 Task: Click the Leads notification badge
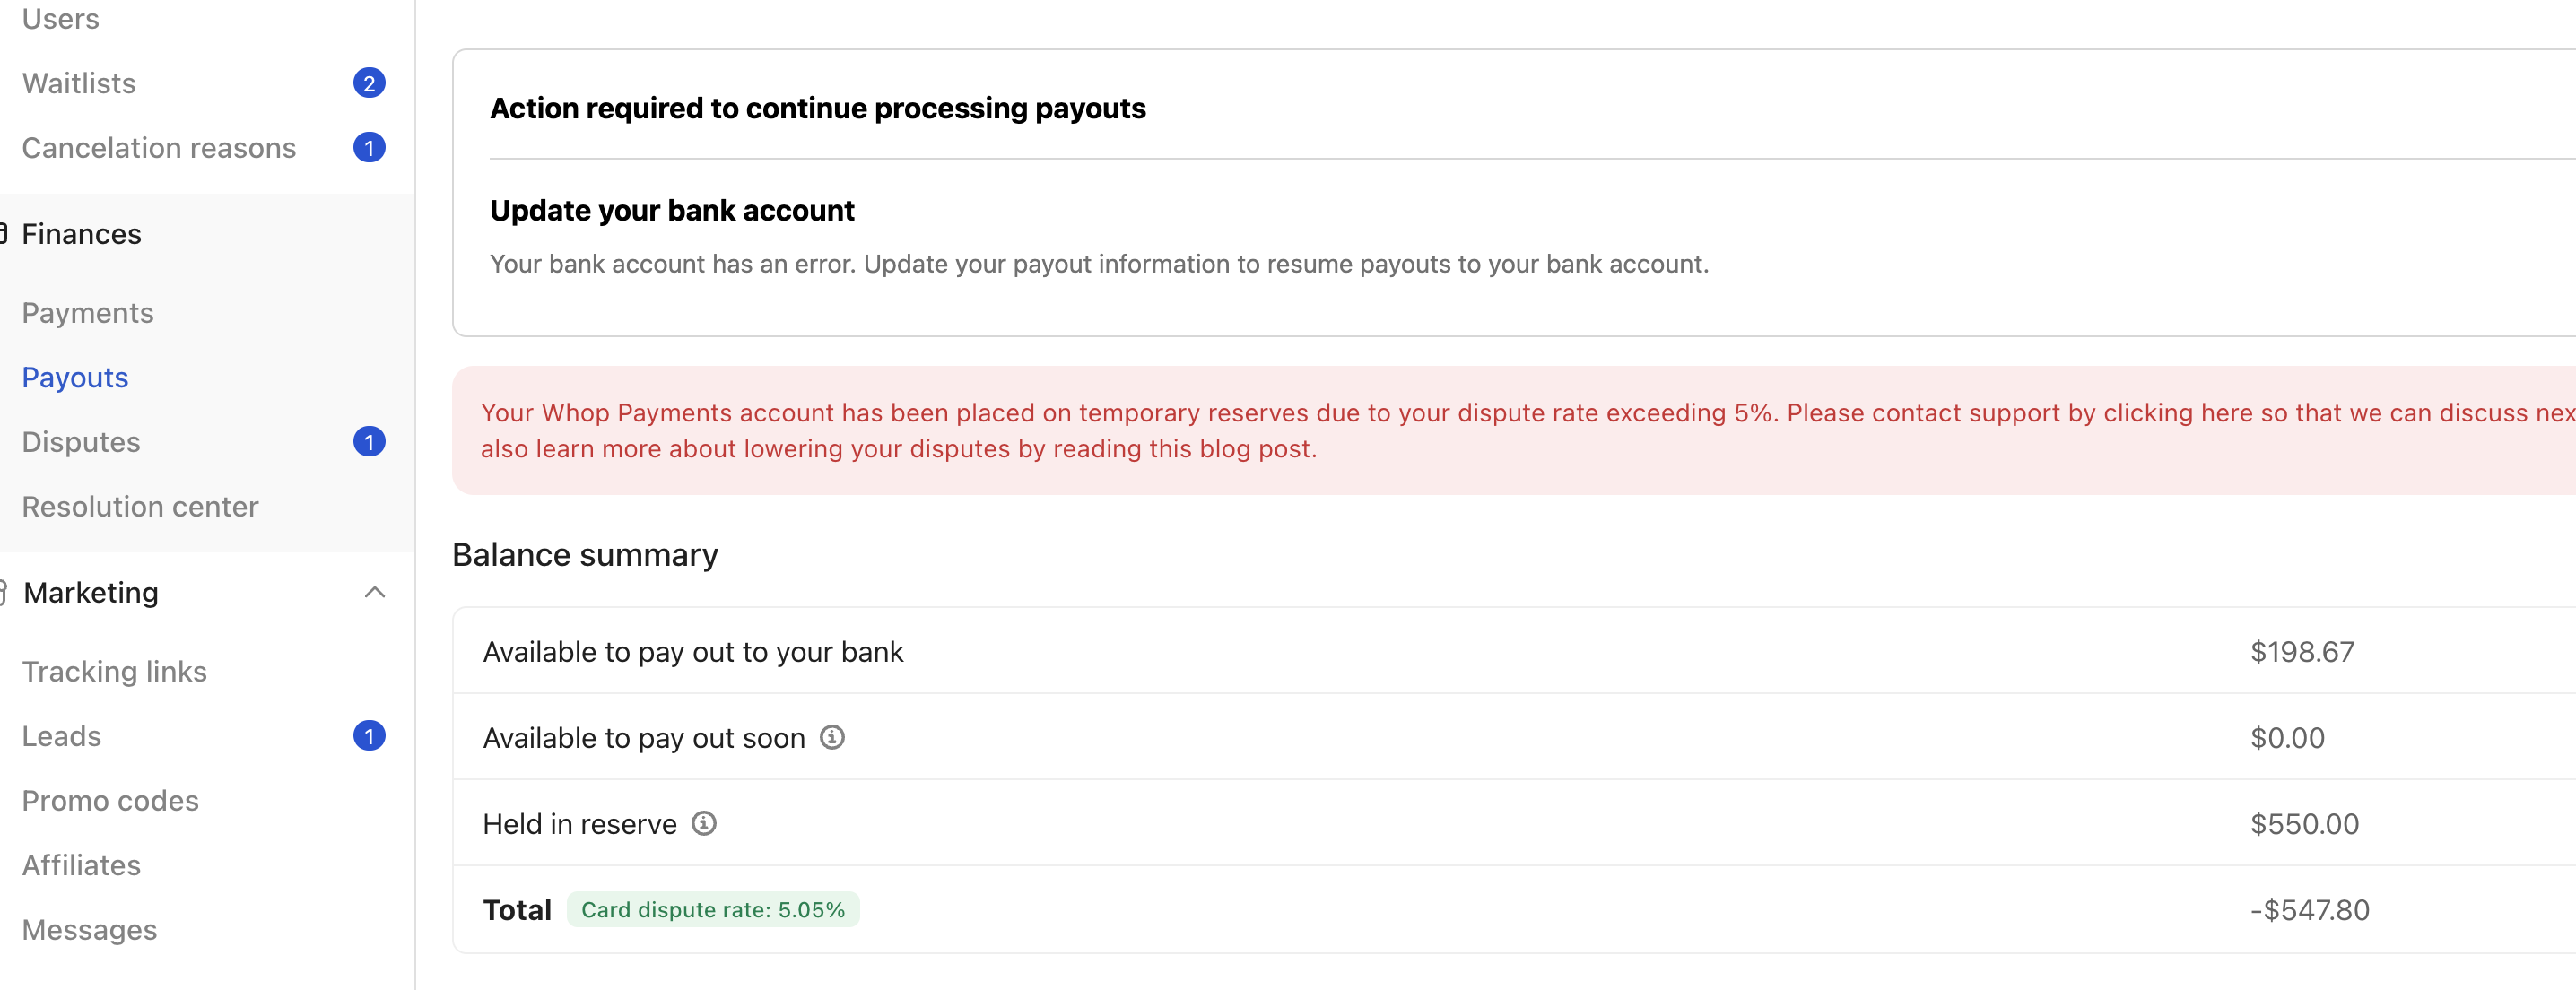(369, 735)
